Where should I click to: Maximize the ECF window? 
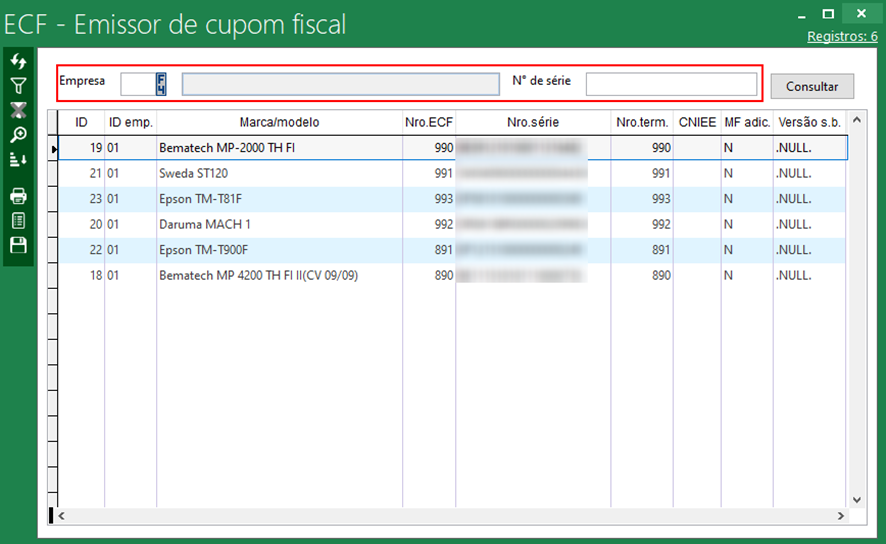(827, 13)
